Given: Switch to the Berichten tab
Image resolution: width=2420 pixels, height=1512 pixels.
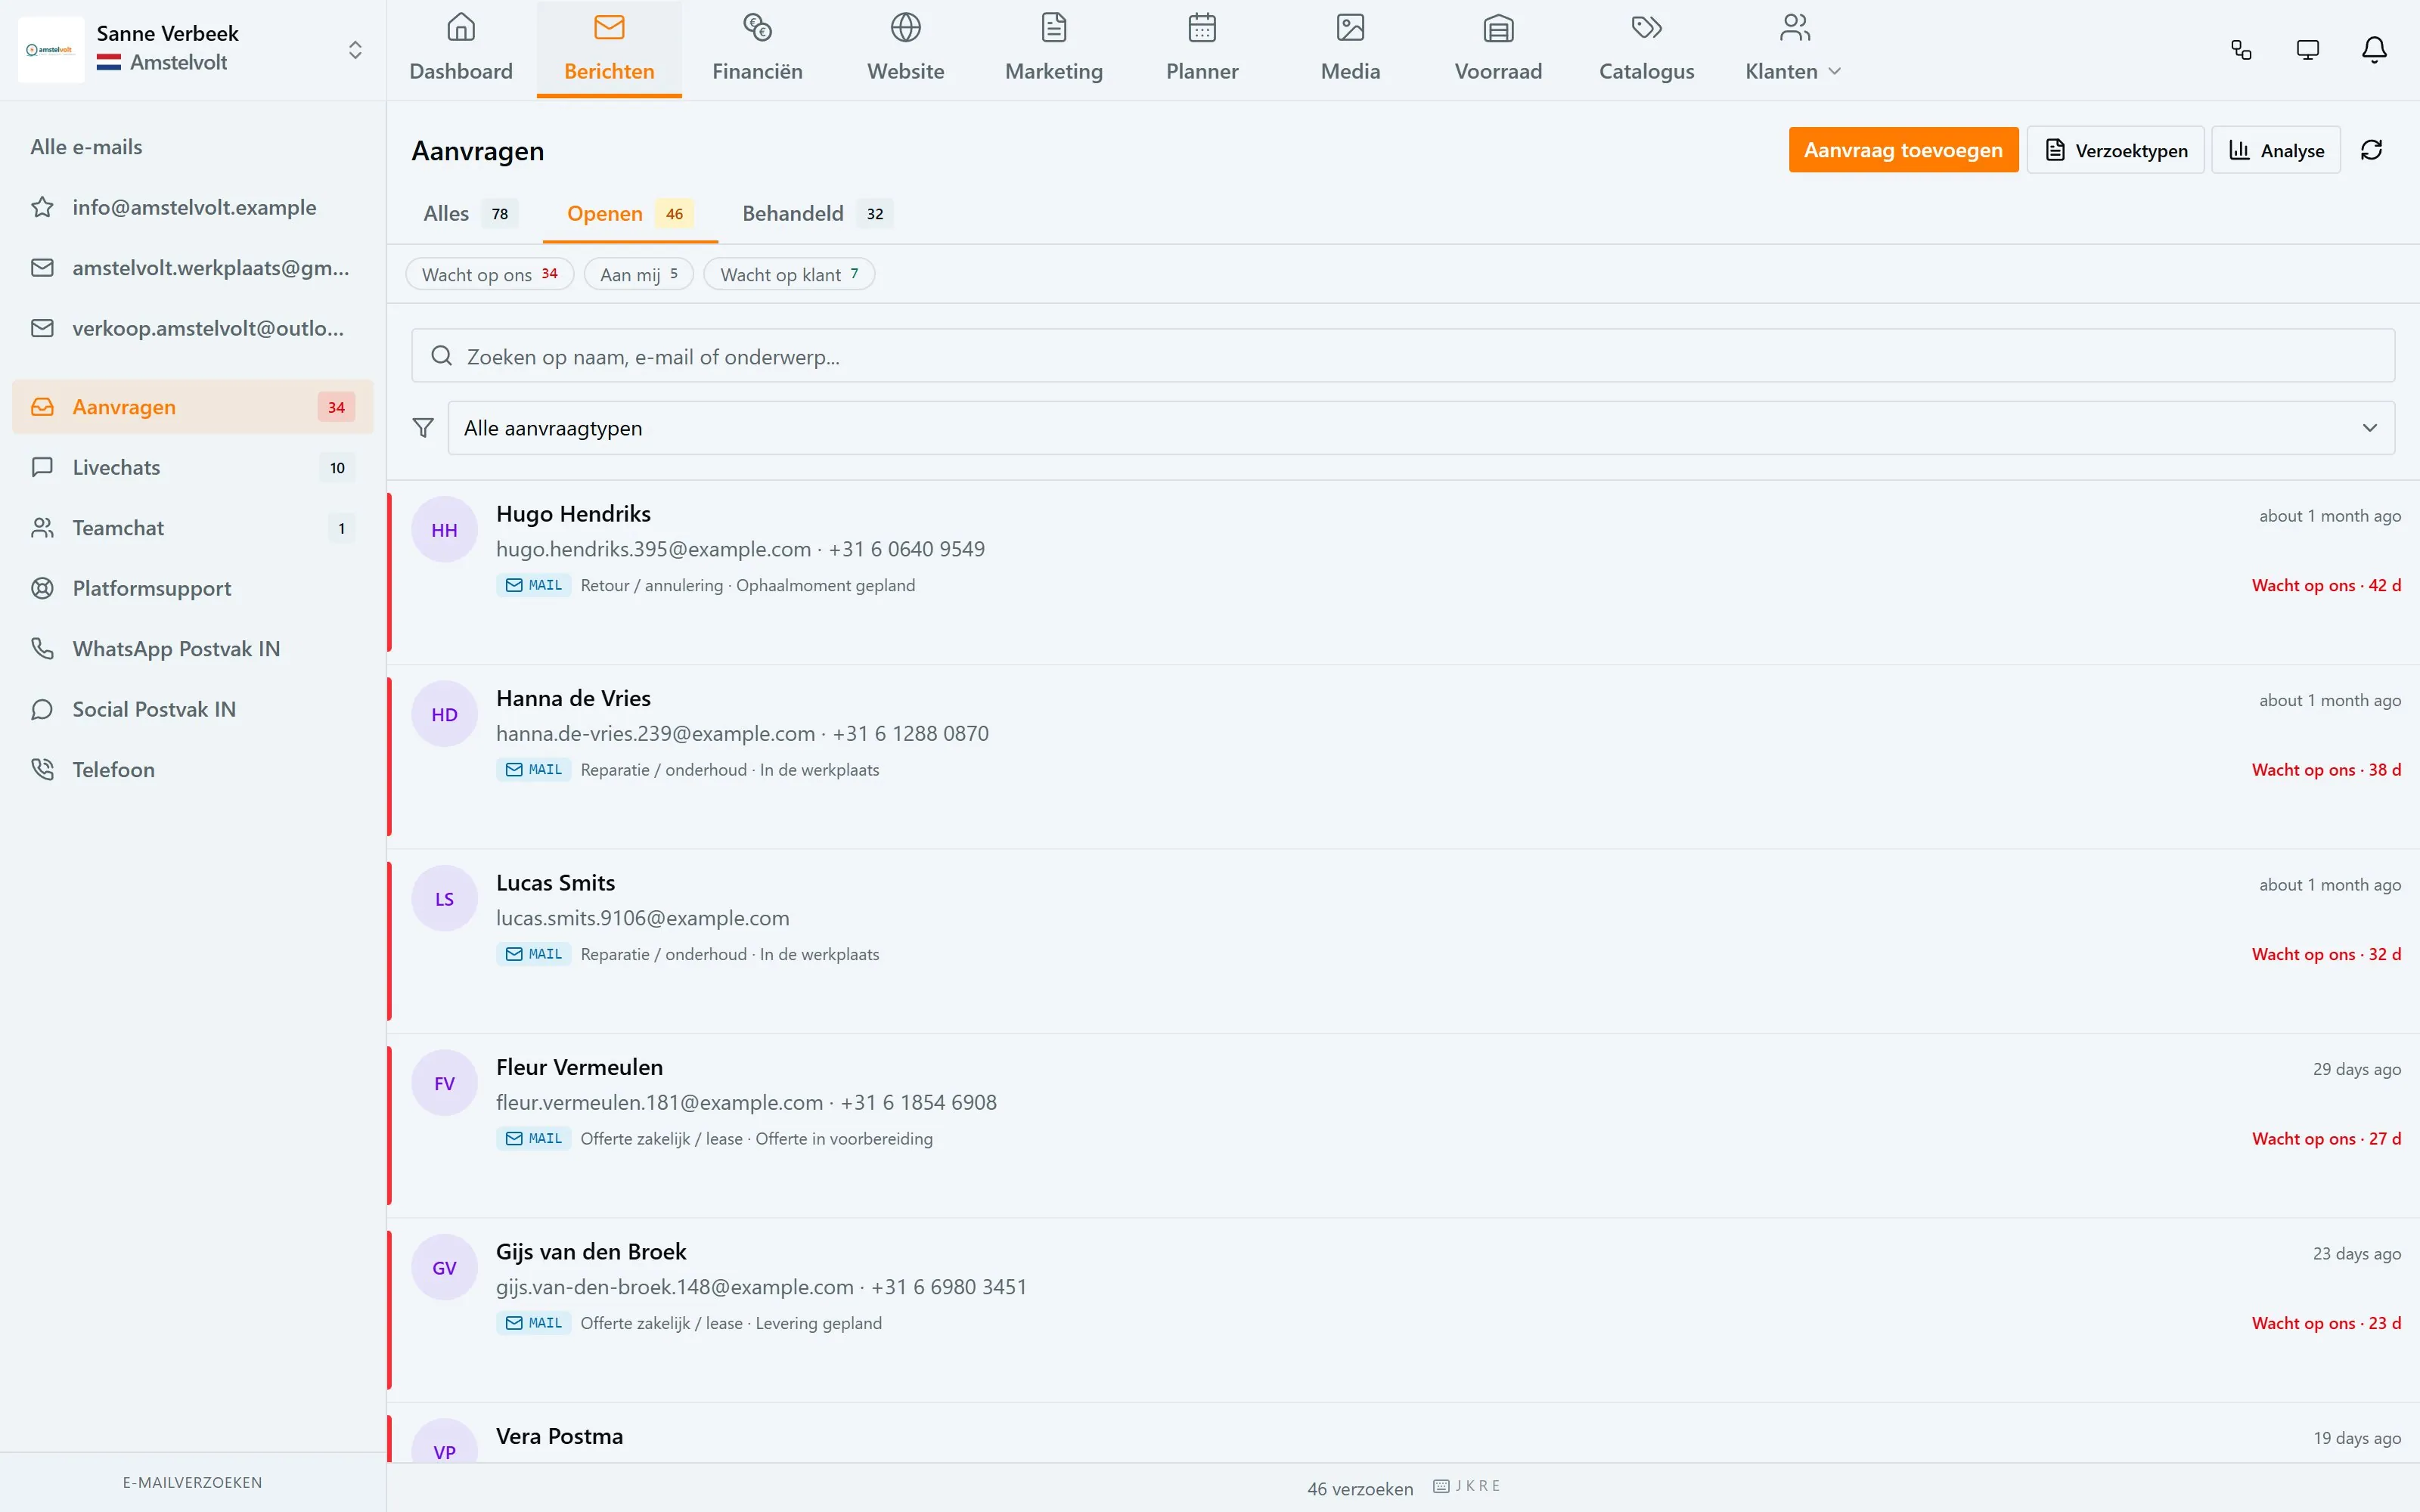Looking at the screenshot, I should [x=609, y=49].
